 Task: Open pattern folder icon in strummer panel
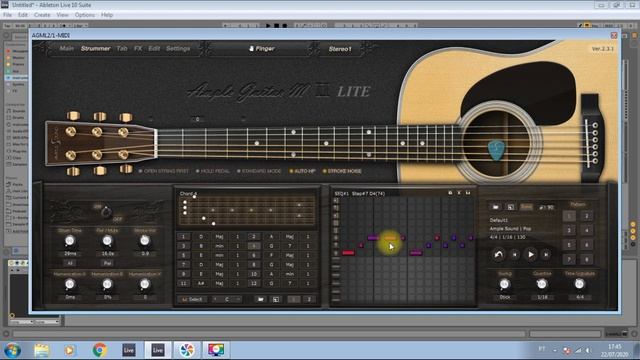[496, 207]
